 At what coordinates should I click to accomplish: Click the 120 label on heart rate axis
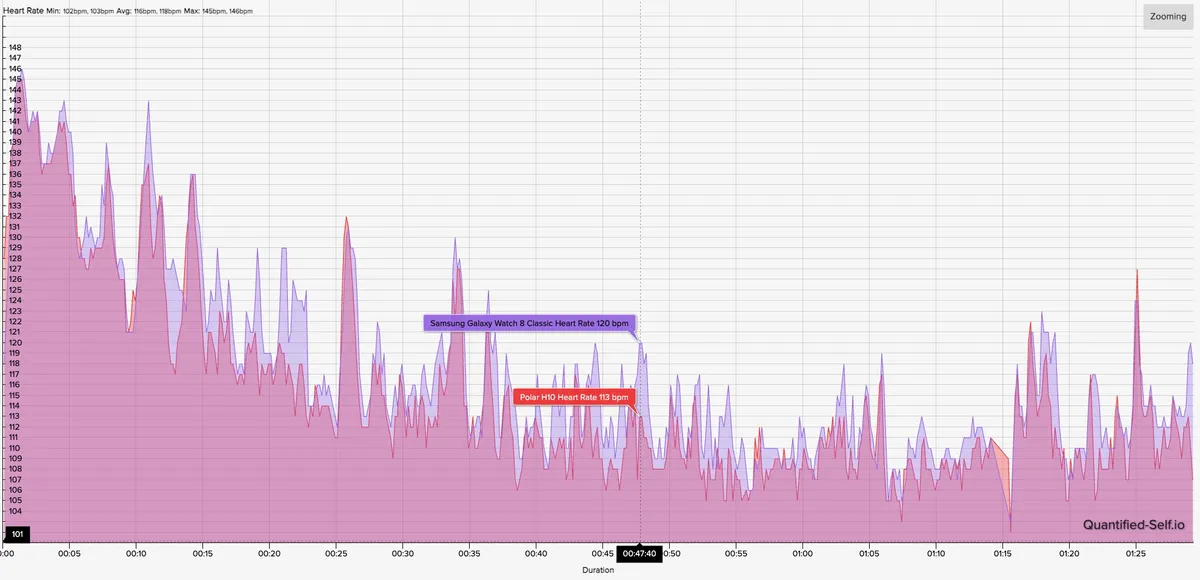14,343
